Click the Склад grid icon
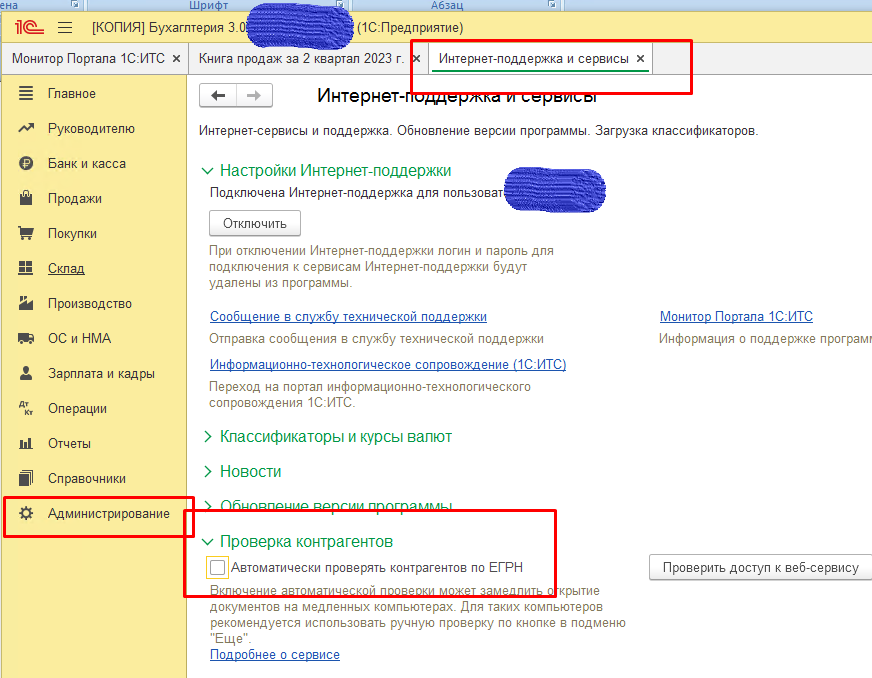This screenshot has height=678, width=872. 26,268
